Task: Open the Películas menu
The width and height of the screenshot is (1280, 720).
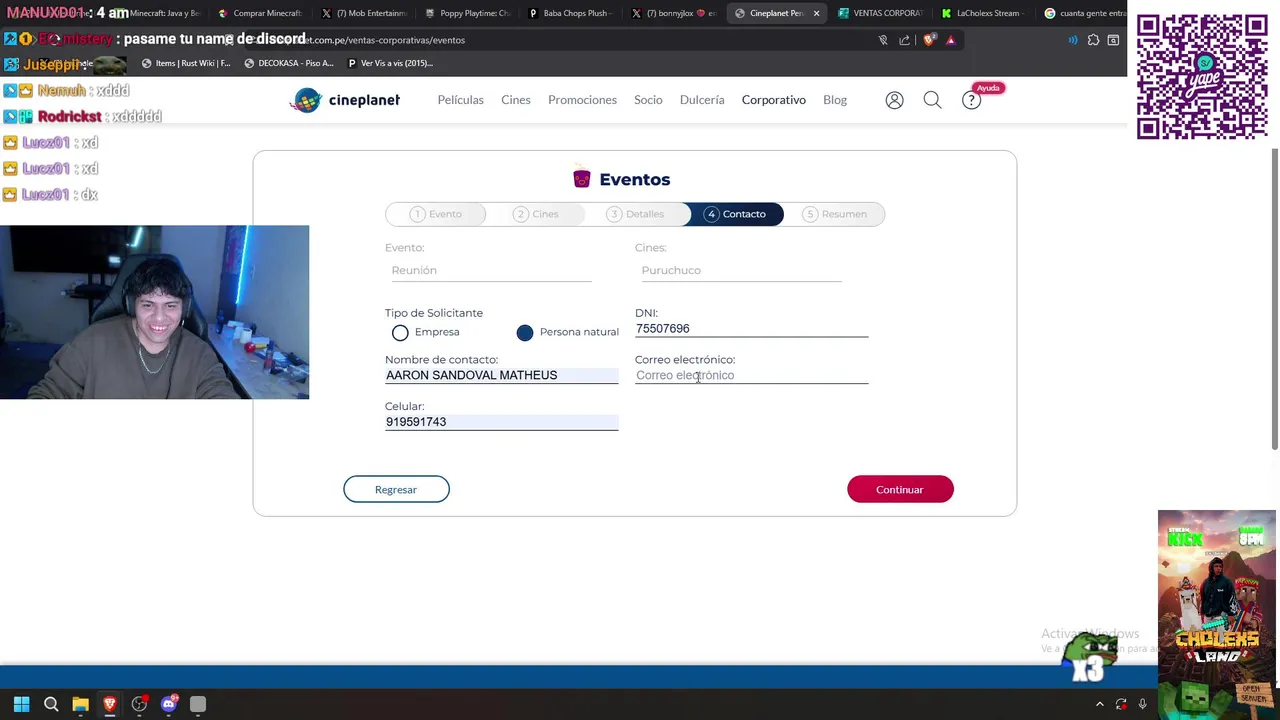Action: [460, 100]
